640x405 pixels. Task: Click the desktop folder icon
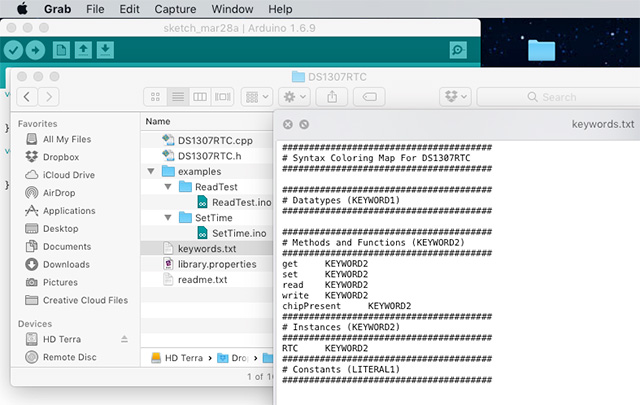541,50
